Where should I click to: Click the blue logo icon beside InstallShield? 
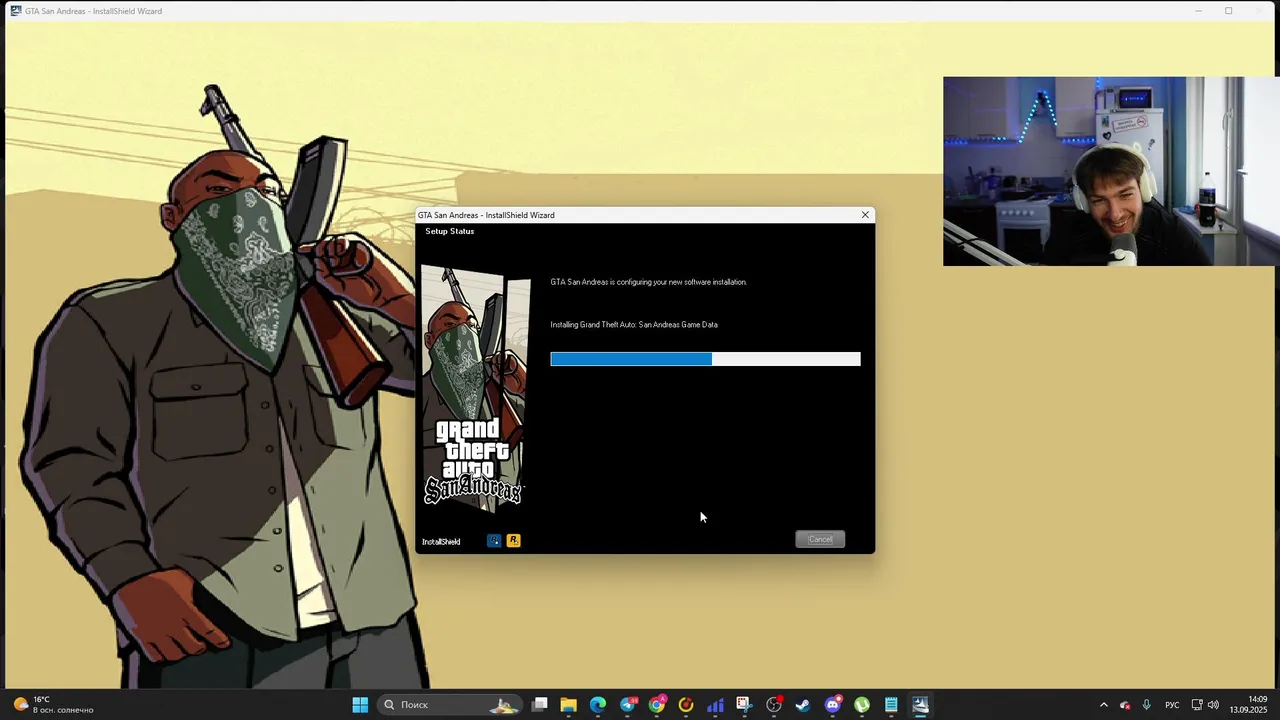(x=494, y=540)
